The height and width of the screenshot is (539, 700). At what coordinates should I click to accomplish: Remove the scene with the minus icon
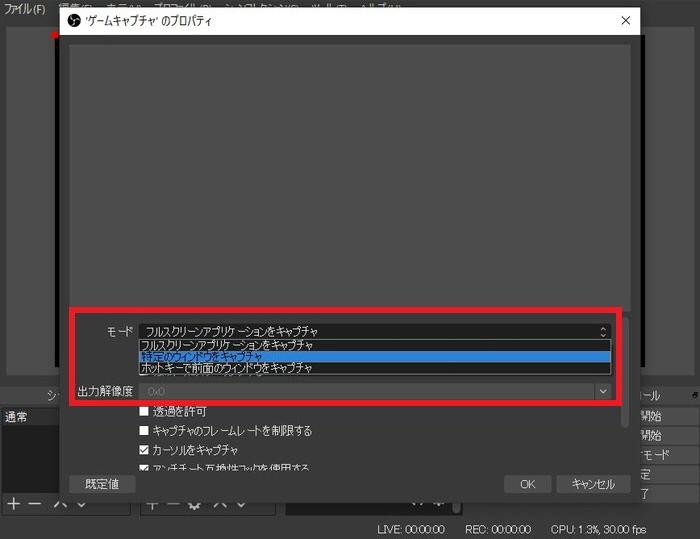[34, 504]
